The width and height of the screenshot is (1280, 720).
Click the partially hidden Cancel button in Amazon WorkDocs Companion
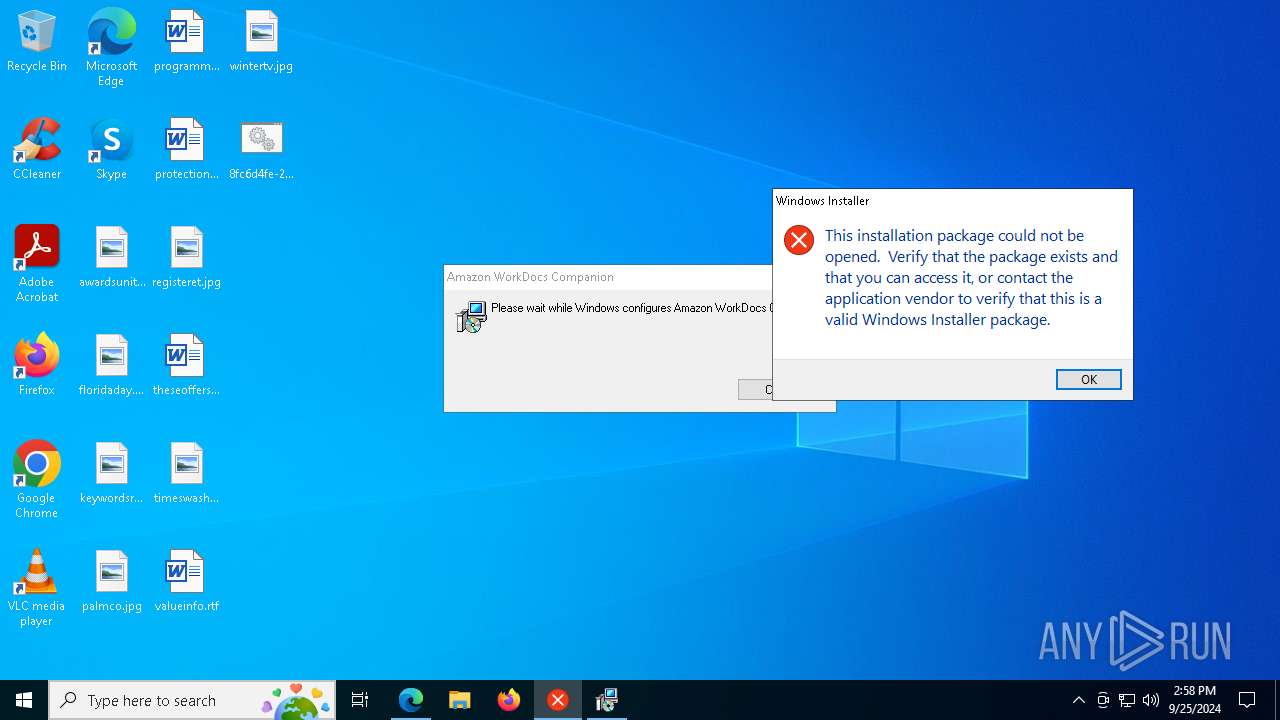point(755,390)
